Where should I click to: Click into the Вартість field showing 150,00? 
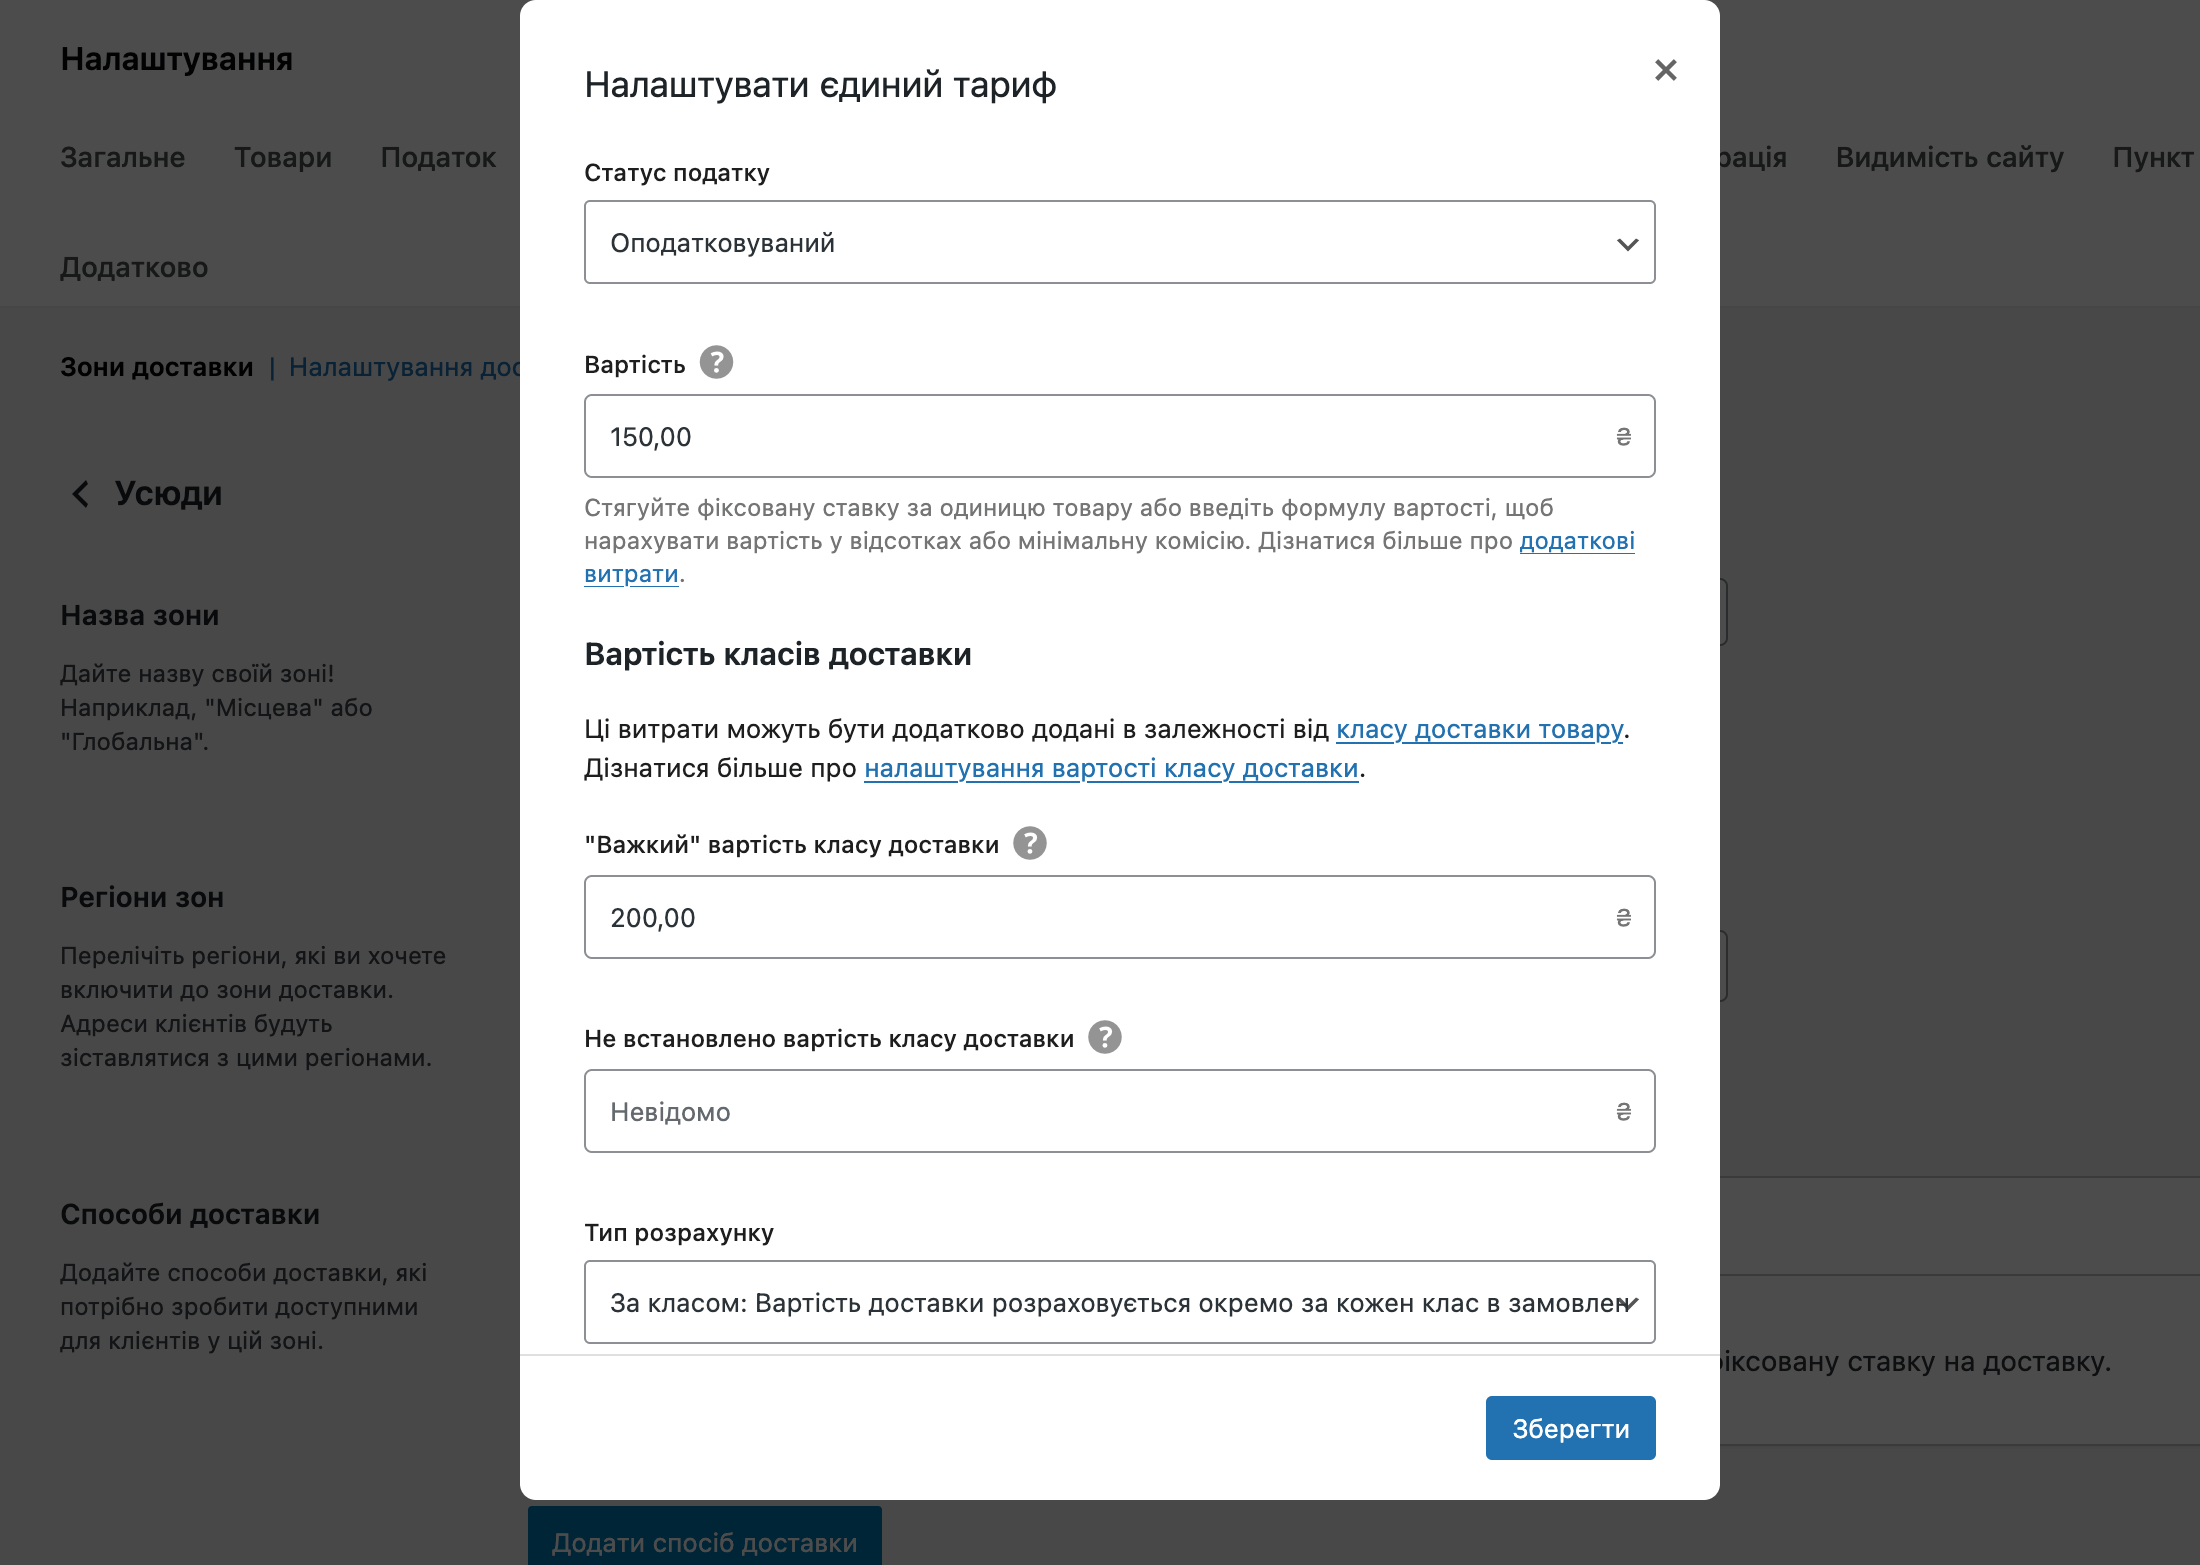[1119, 437]
